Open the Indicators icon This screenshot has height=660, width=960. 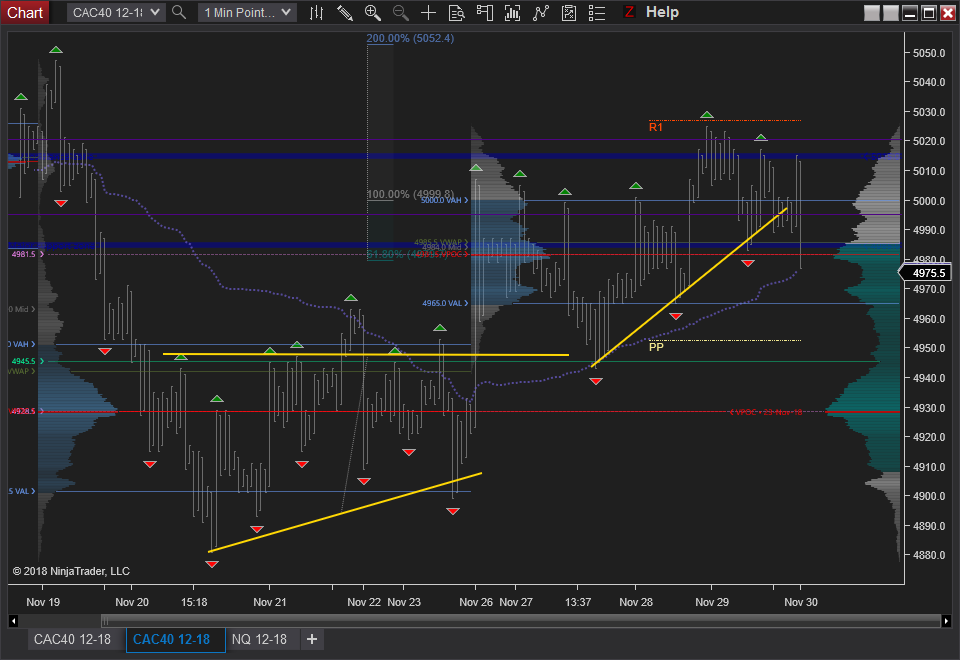541,13
